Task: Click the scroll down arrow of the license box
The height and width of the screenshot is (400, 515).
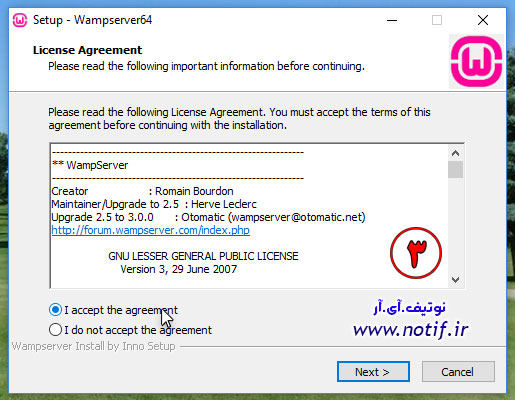Action: point(455,279)
